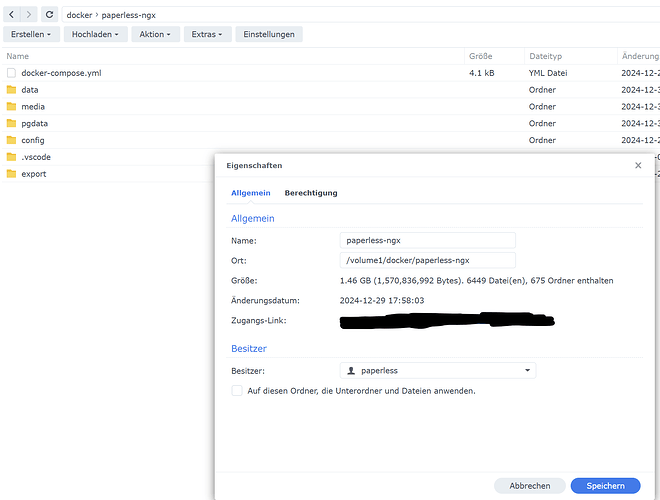Click the size text '1.46 GB (1,570,836,992 Bytes)'

[x=401, y=280]
